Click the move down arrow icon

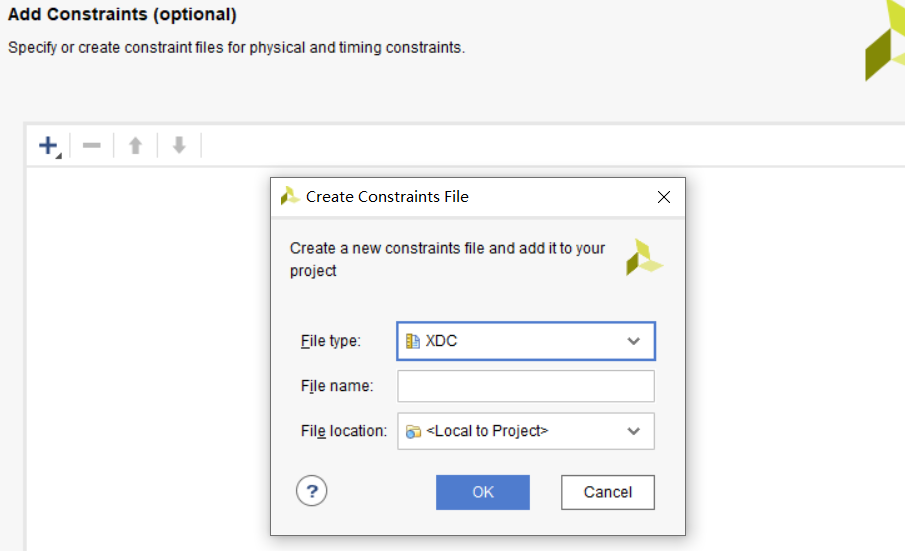pyautogui.click(x=179, y=145)
